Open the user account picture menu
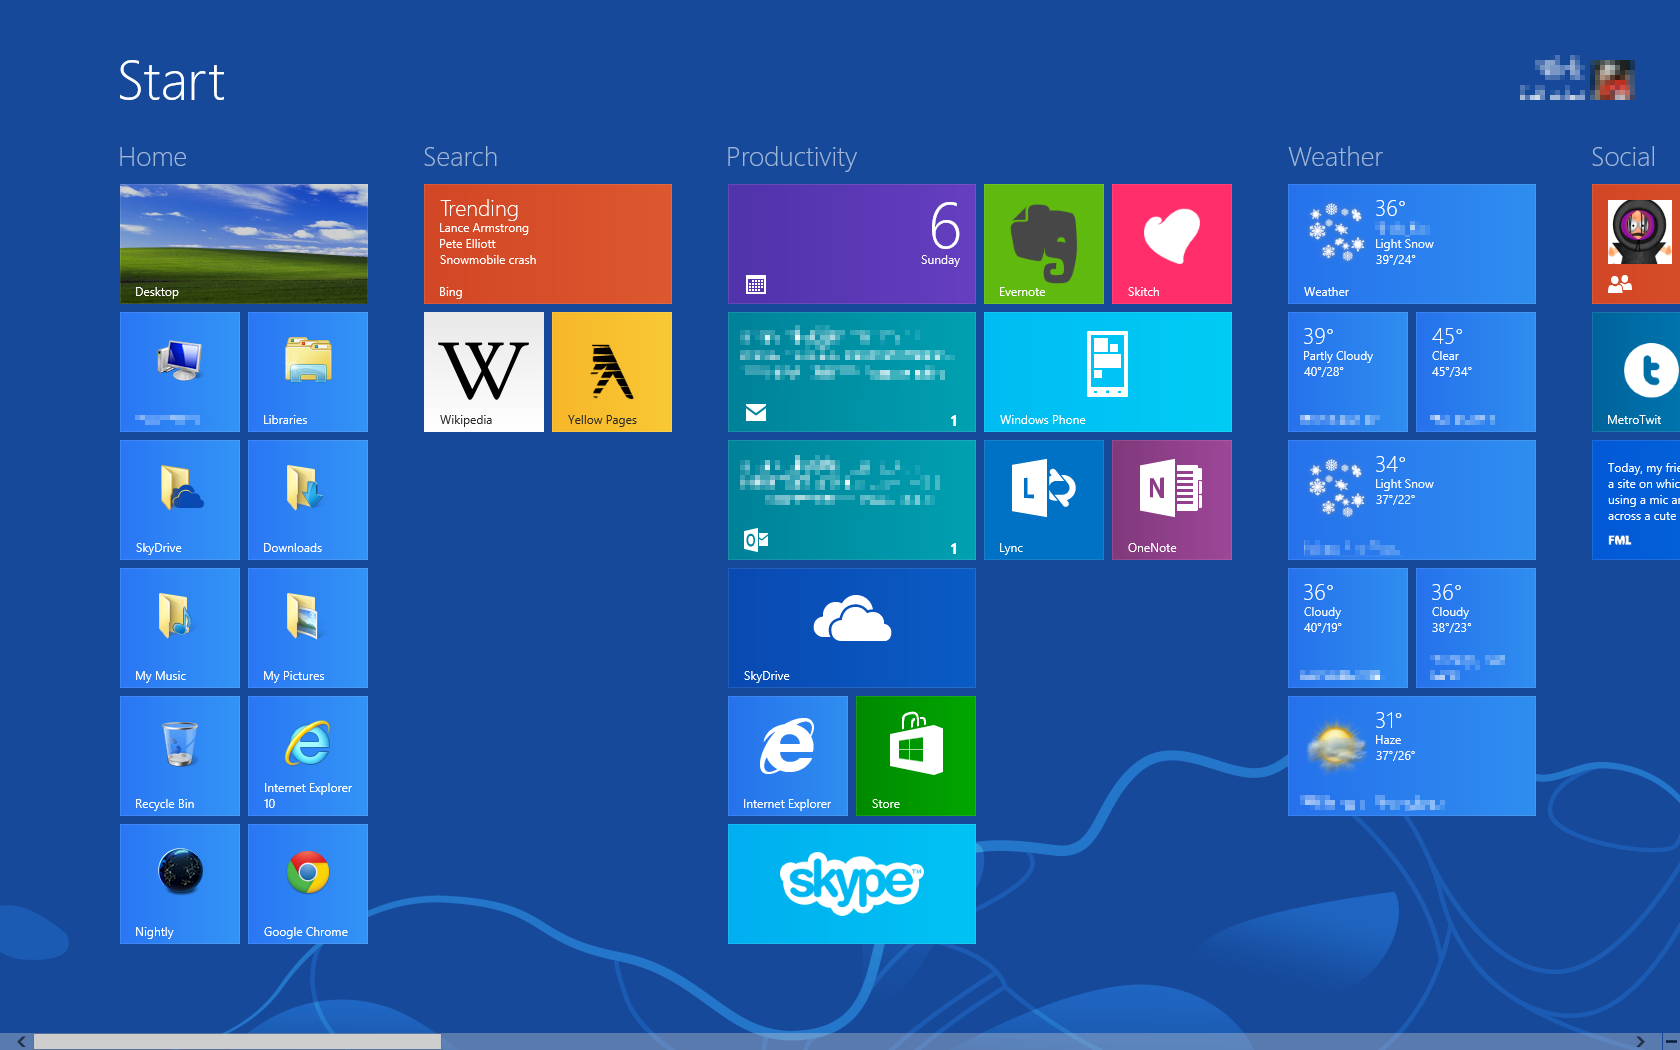The image size is (1680, 1050). tap(1614, 80)
